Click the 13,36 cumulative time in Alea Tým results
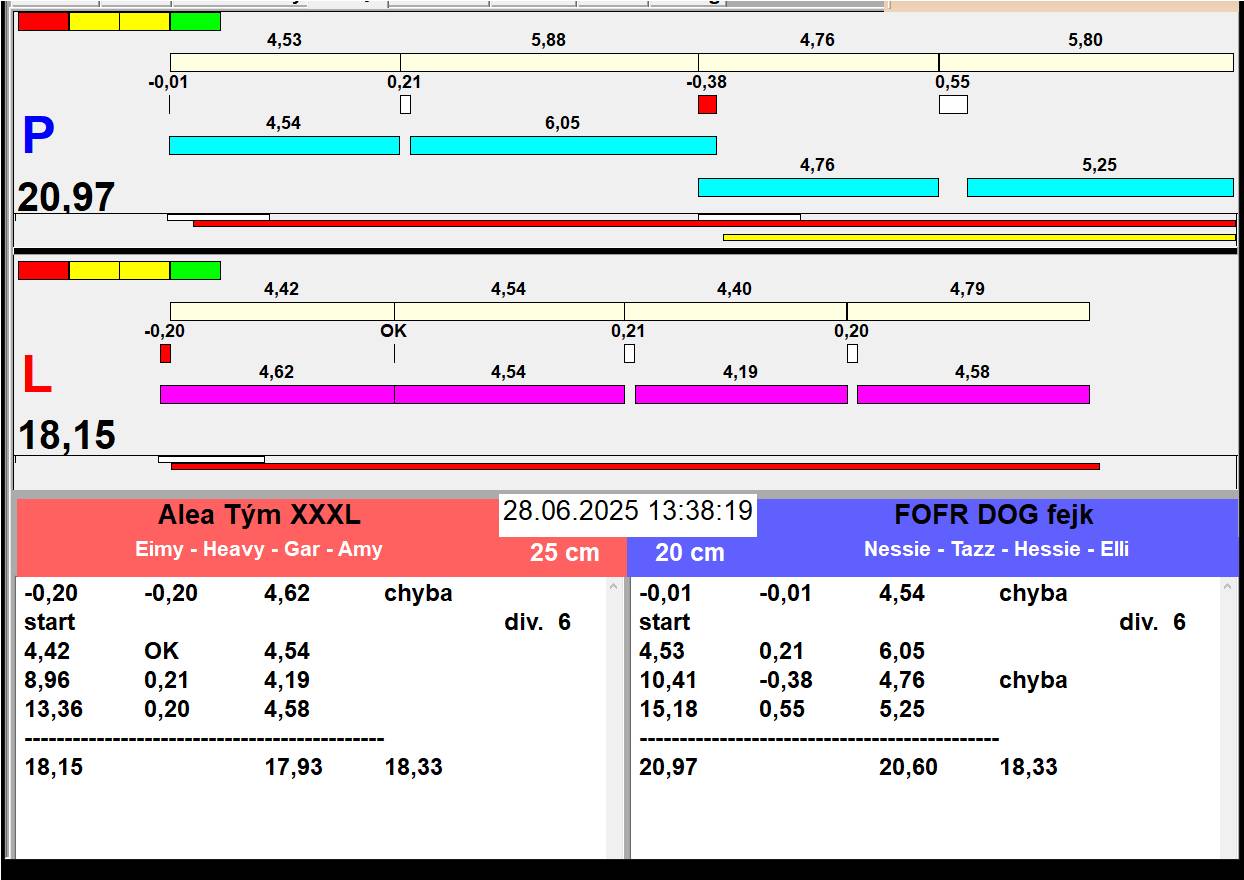The width and height of the screenshot is (1244, 880). tap(53, 709)
